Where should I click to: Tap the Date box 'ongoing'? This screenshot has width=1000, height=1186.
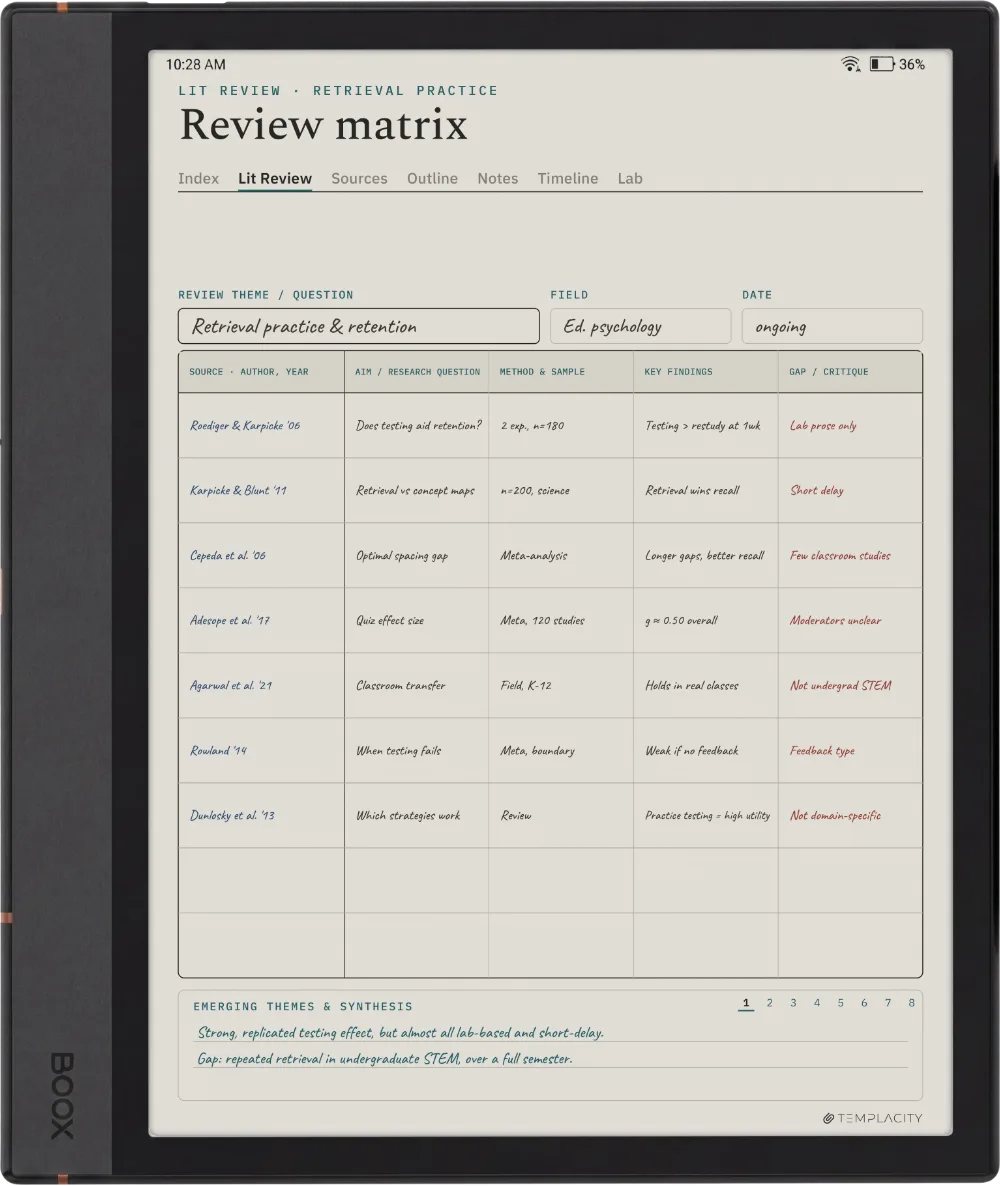832,326
